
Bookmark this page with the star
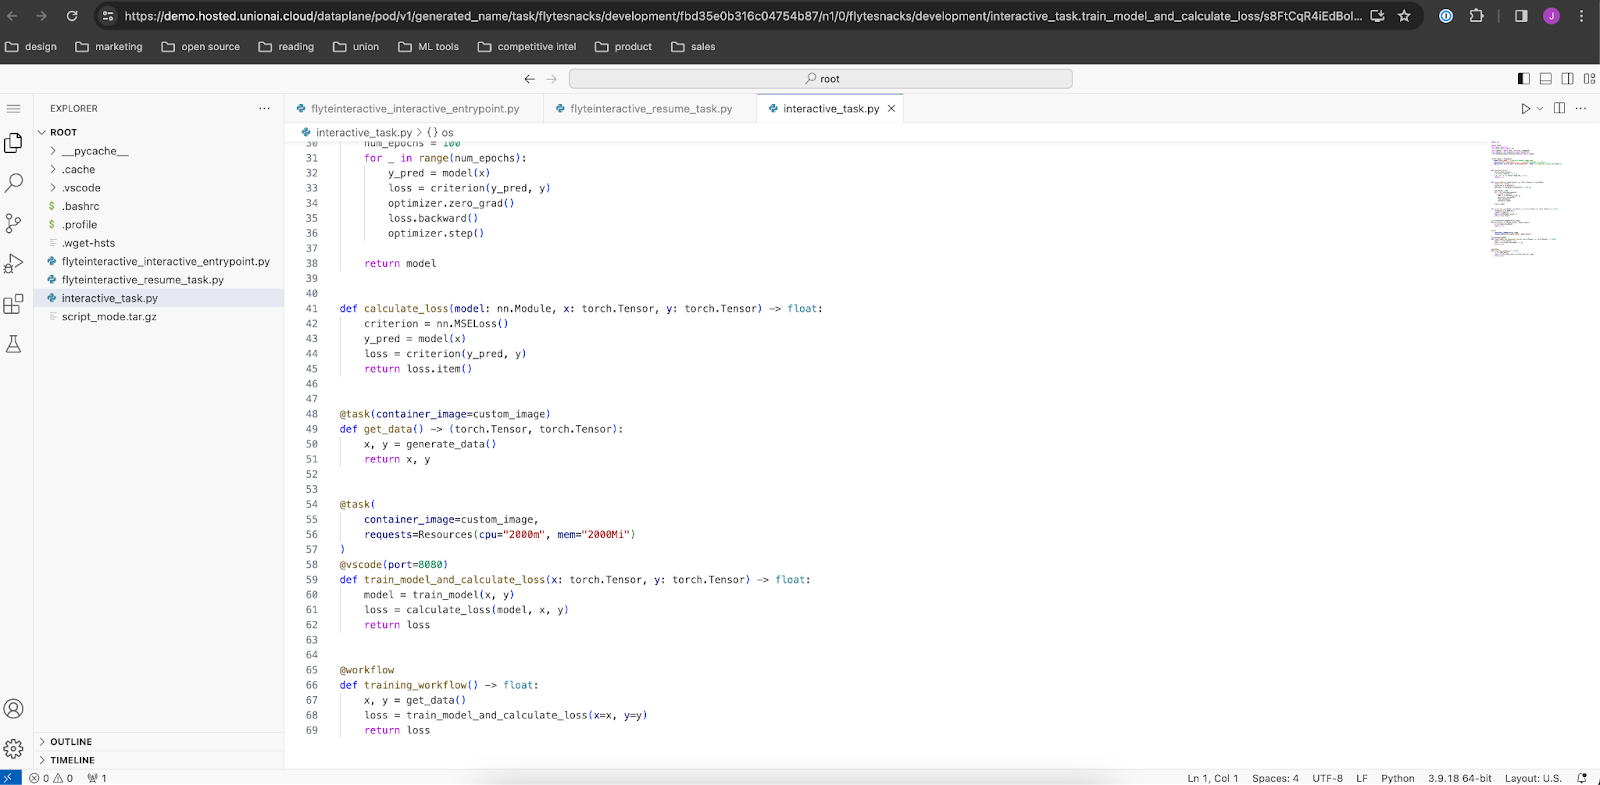[x=1404, y=16]
